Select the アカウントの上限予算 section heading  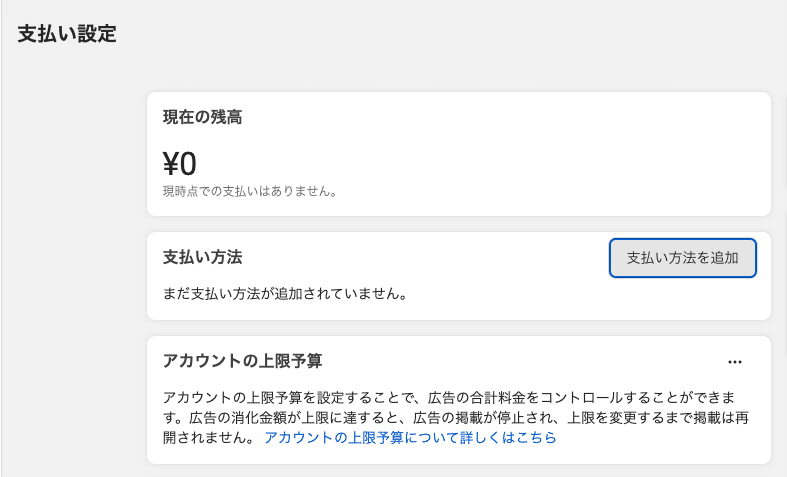pyautogui.click(x=242, y=361)
